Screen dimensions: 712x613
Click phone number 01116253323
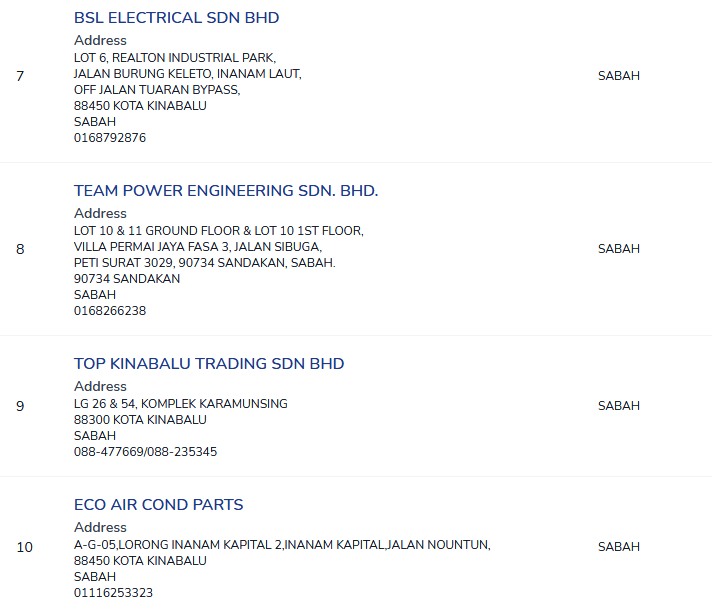(x=114, y=593)
